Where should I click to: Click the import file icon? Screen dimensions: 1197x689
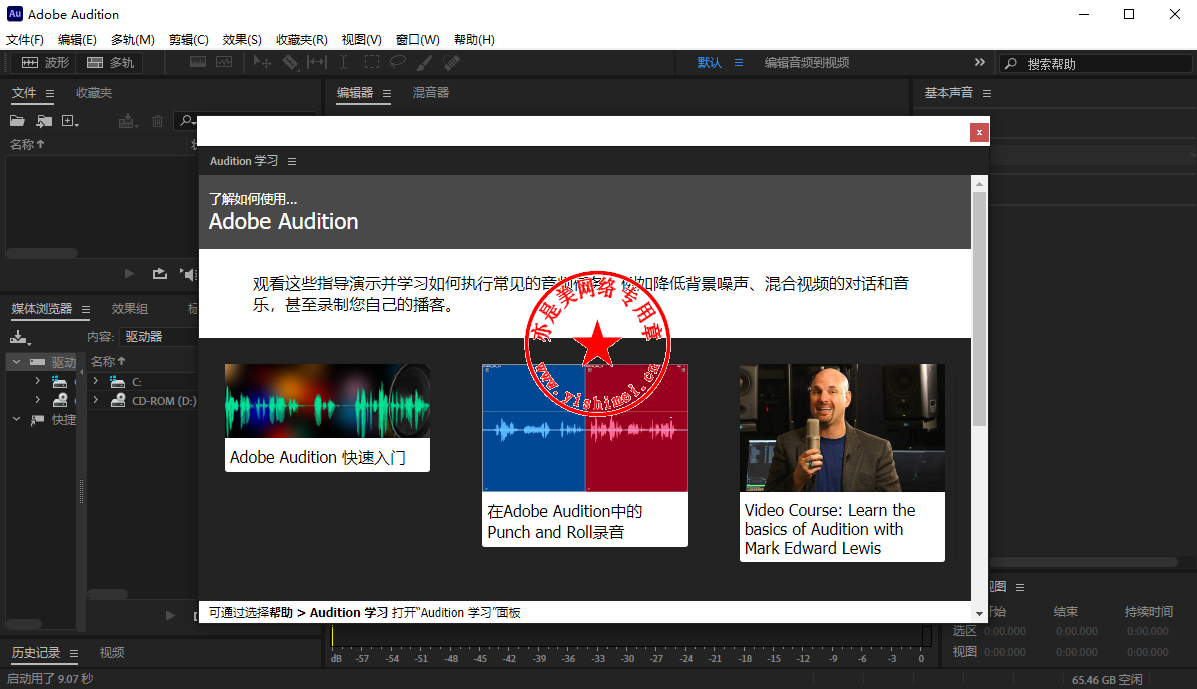(x=44, y=121)
